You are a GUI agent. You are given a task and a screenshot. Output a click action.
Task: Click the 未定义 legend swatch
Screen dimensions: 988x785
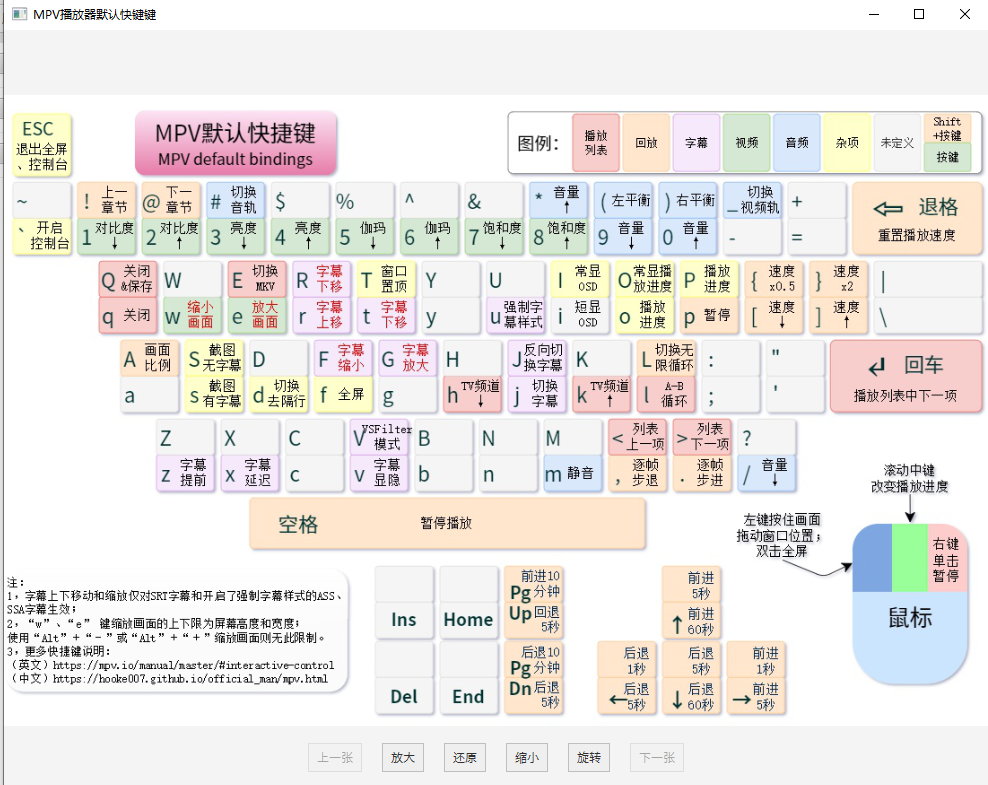[x=897, y=143]
